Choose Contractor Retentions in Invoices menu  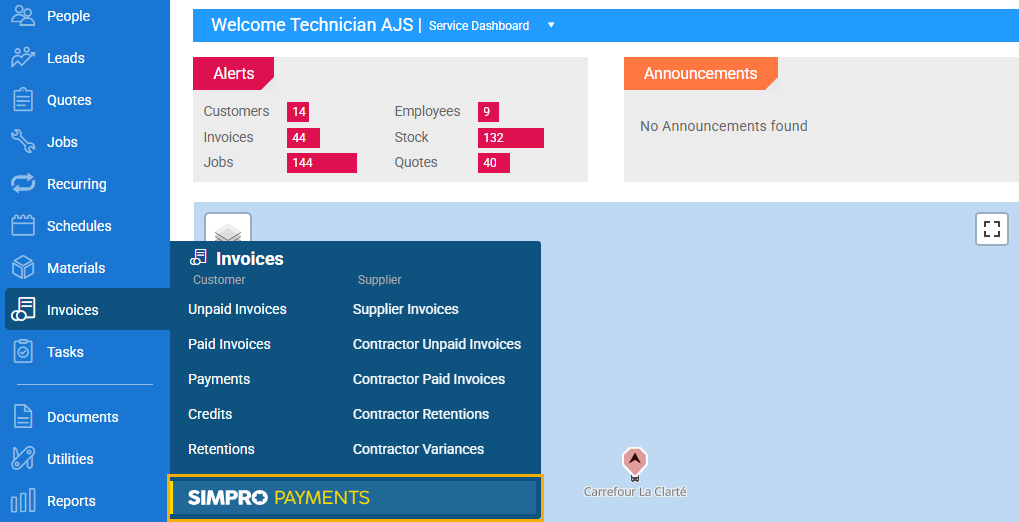(x=420, y=414)
